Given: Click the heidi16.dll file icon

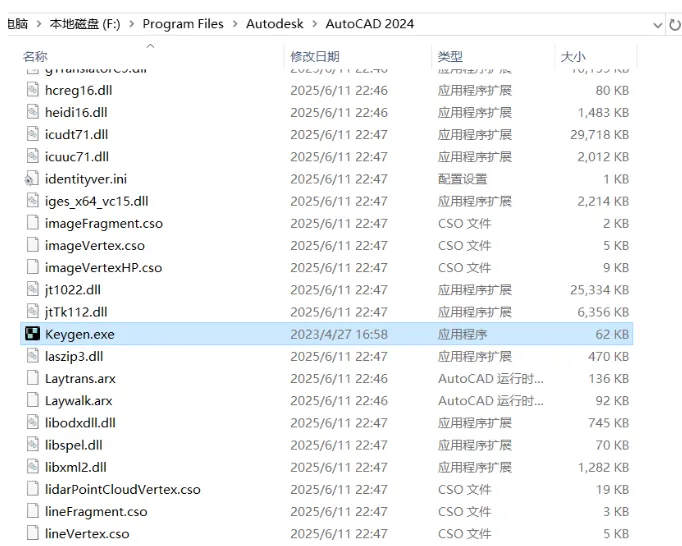Looking at the screenshot, I should 33,112.
